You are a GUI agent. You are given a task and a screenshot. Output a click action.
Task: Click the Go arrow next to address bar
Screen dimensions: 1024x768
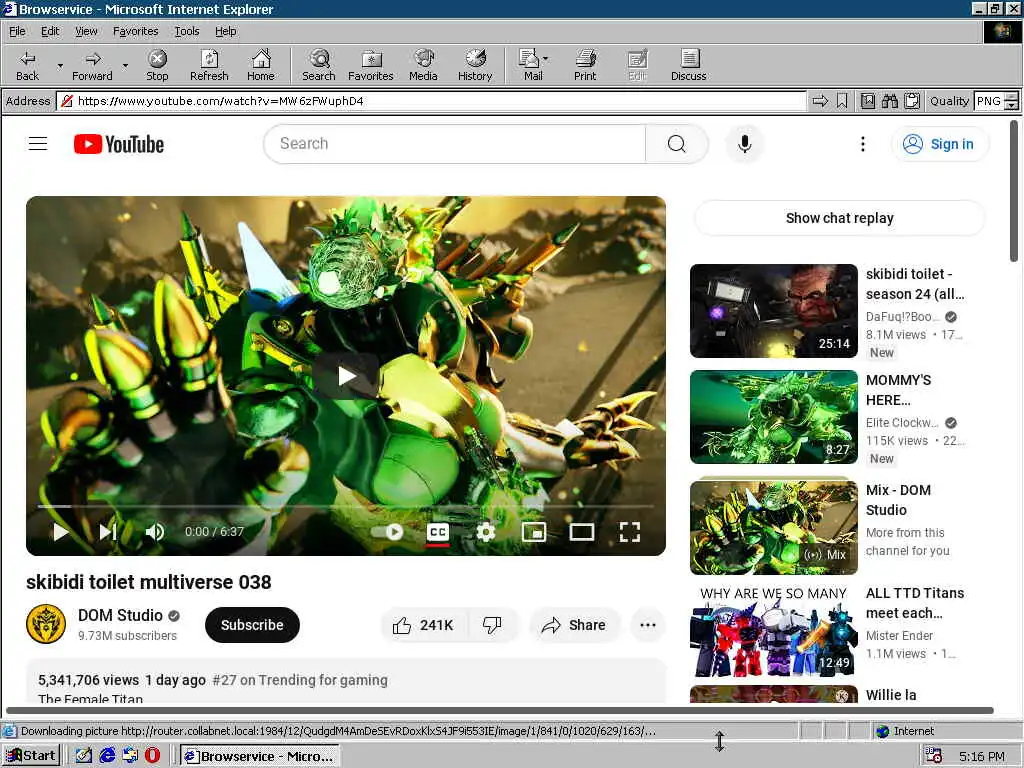point(820,101)
